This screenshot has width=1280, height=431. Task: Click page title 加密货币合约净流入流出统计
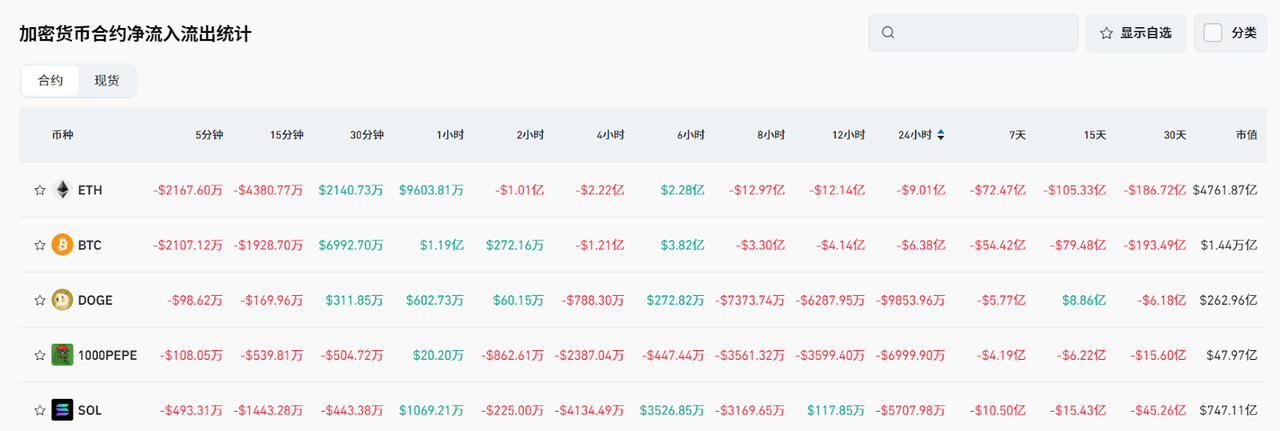tap(135, 34)
